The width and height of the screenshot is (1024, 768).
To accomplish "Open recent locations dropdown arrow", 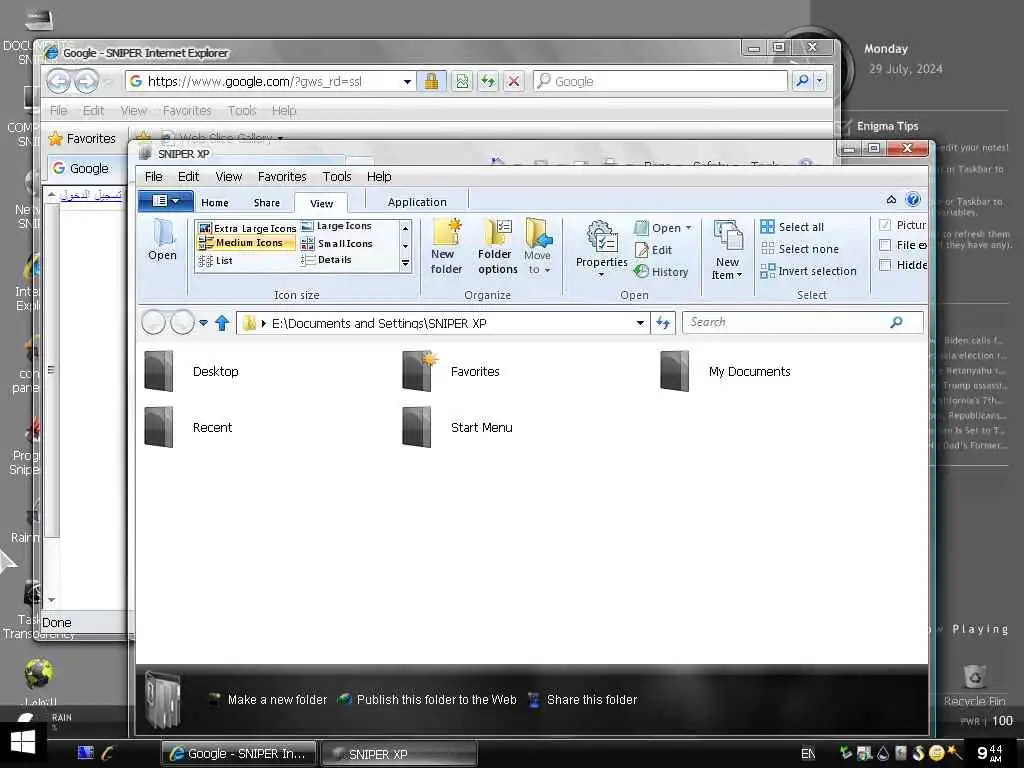I will (203, 323).
